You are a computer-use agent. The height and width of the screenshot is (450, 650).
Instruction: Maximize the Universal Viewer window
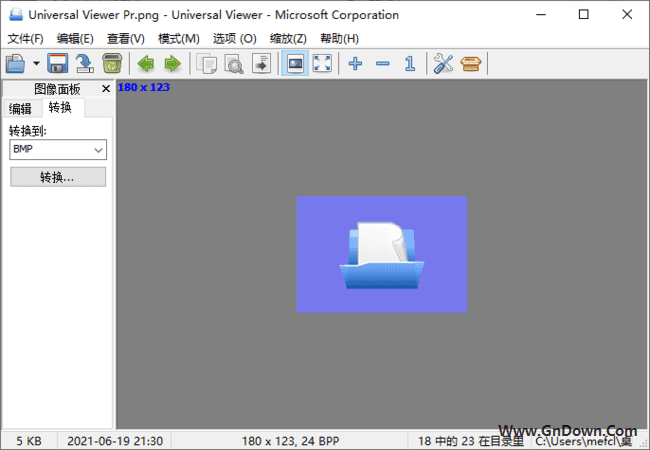pos(583,15)
